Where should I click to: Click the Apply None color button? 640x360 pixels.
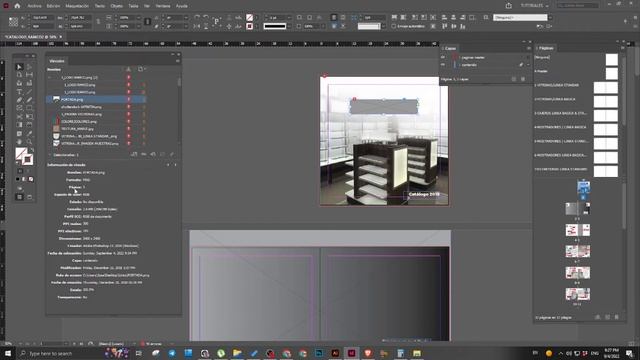(31, 179)
